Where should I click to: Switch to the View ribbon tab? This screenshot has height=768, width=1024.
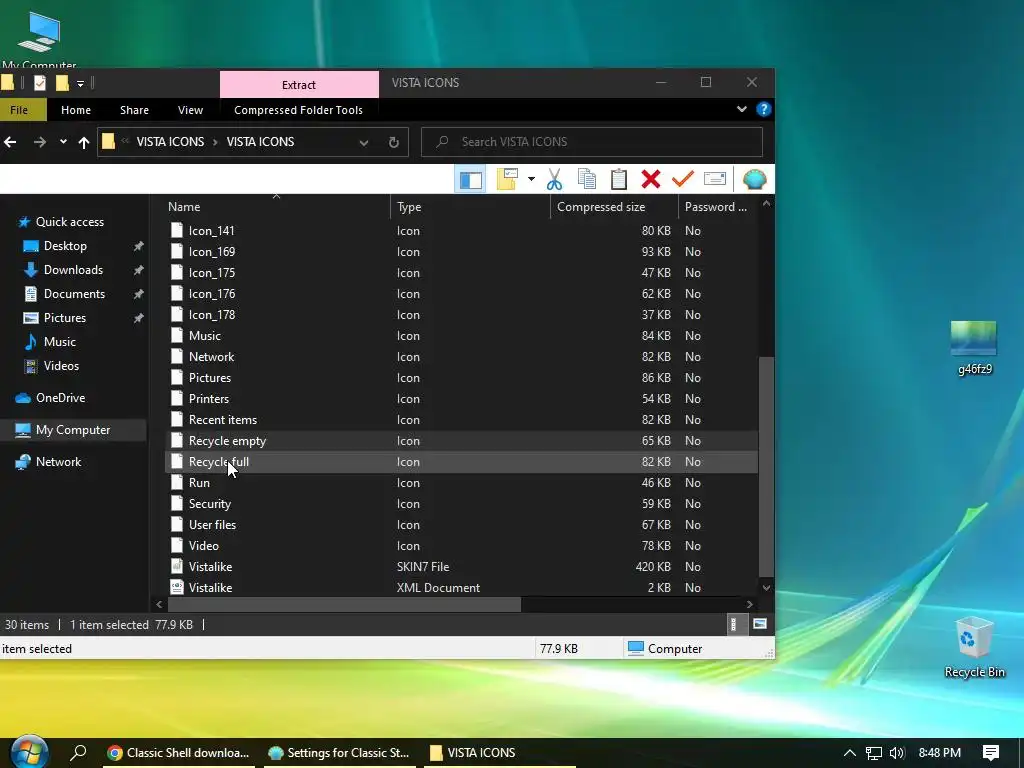pos(190,110)
